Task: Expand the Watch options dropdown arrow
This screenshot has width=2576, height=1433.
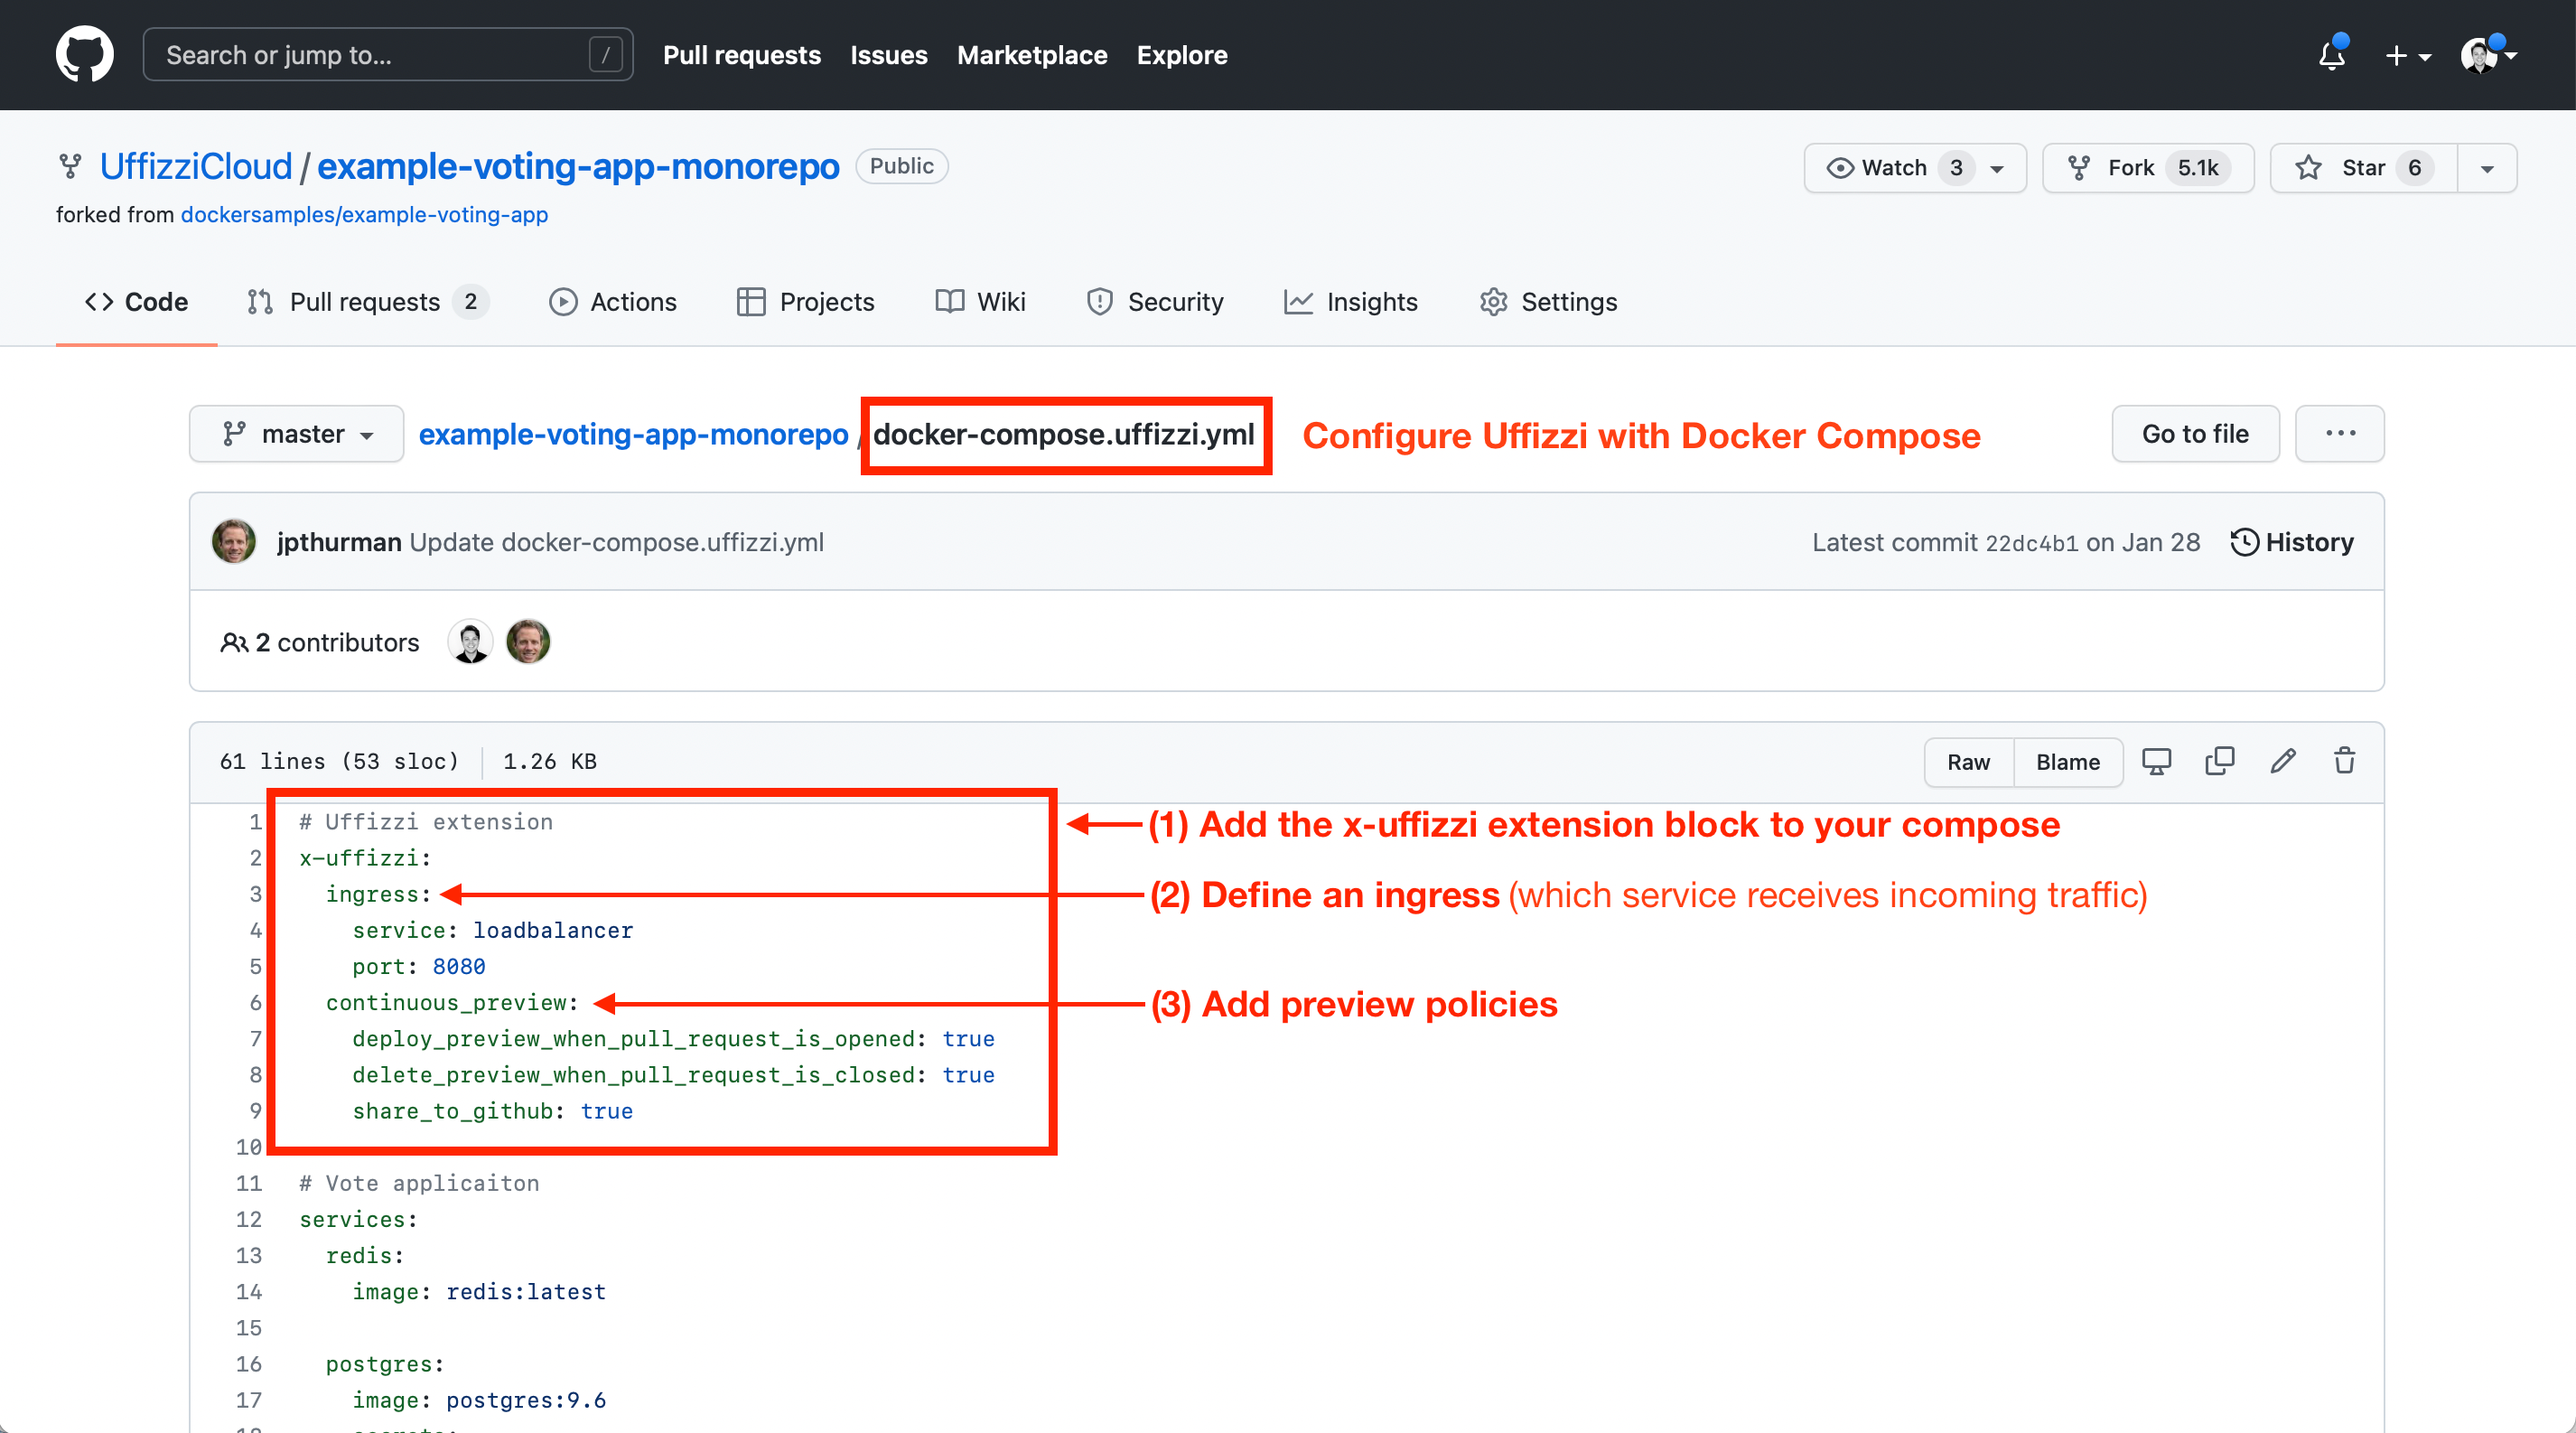Action: coord(1998,168)
